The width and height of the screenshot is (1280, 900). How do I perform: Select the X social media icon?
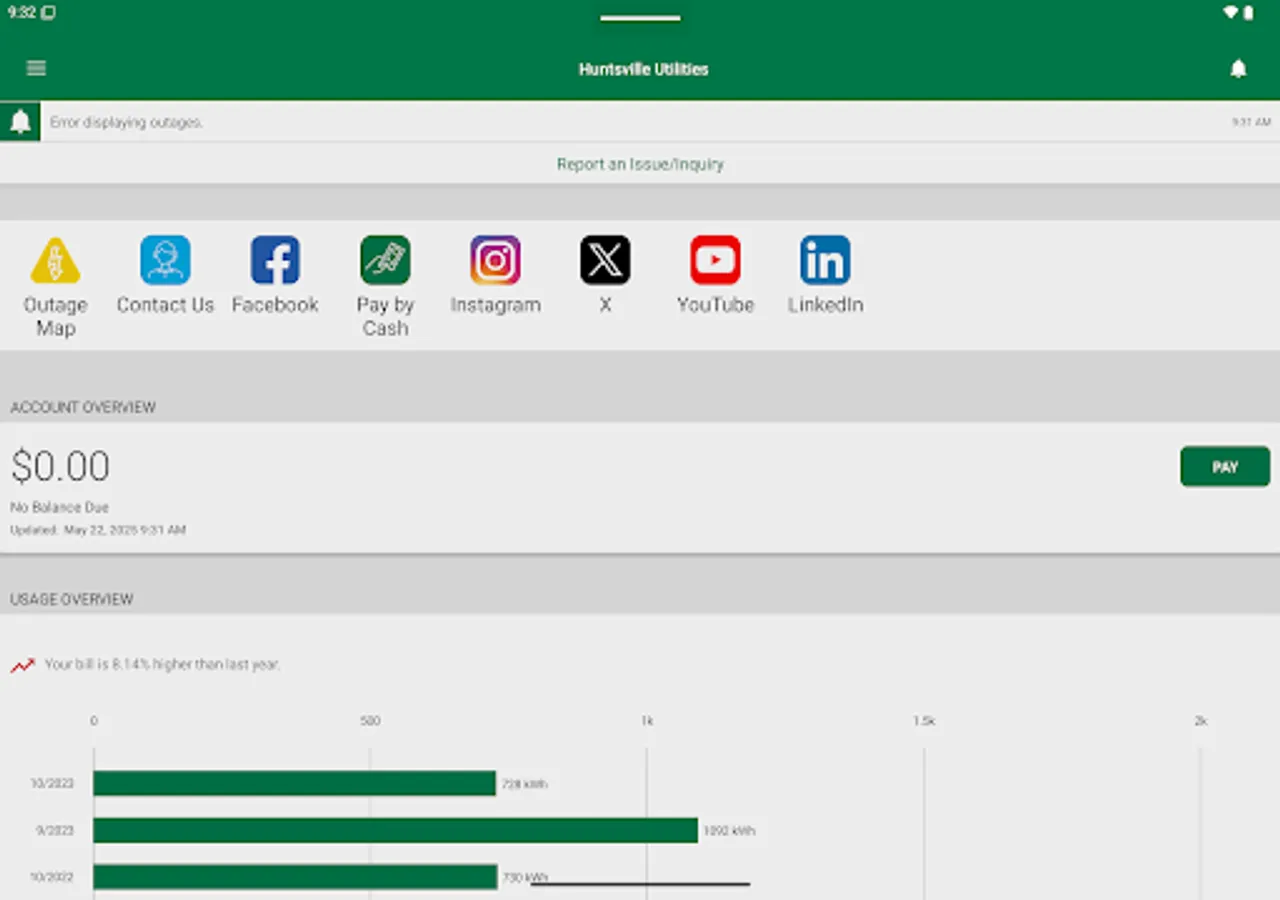point(605,260)
